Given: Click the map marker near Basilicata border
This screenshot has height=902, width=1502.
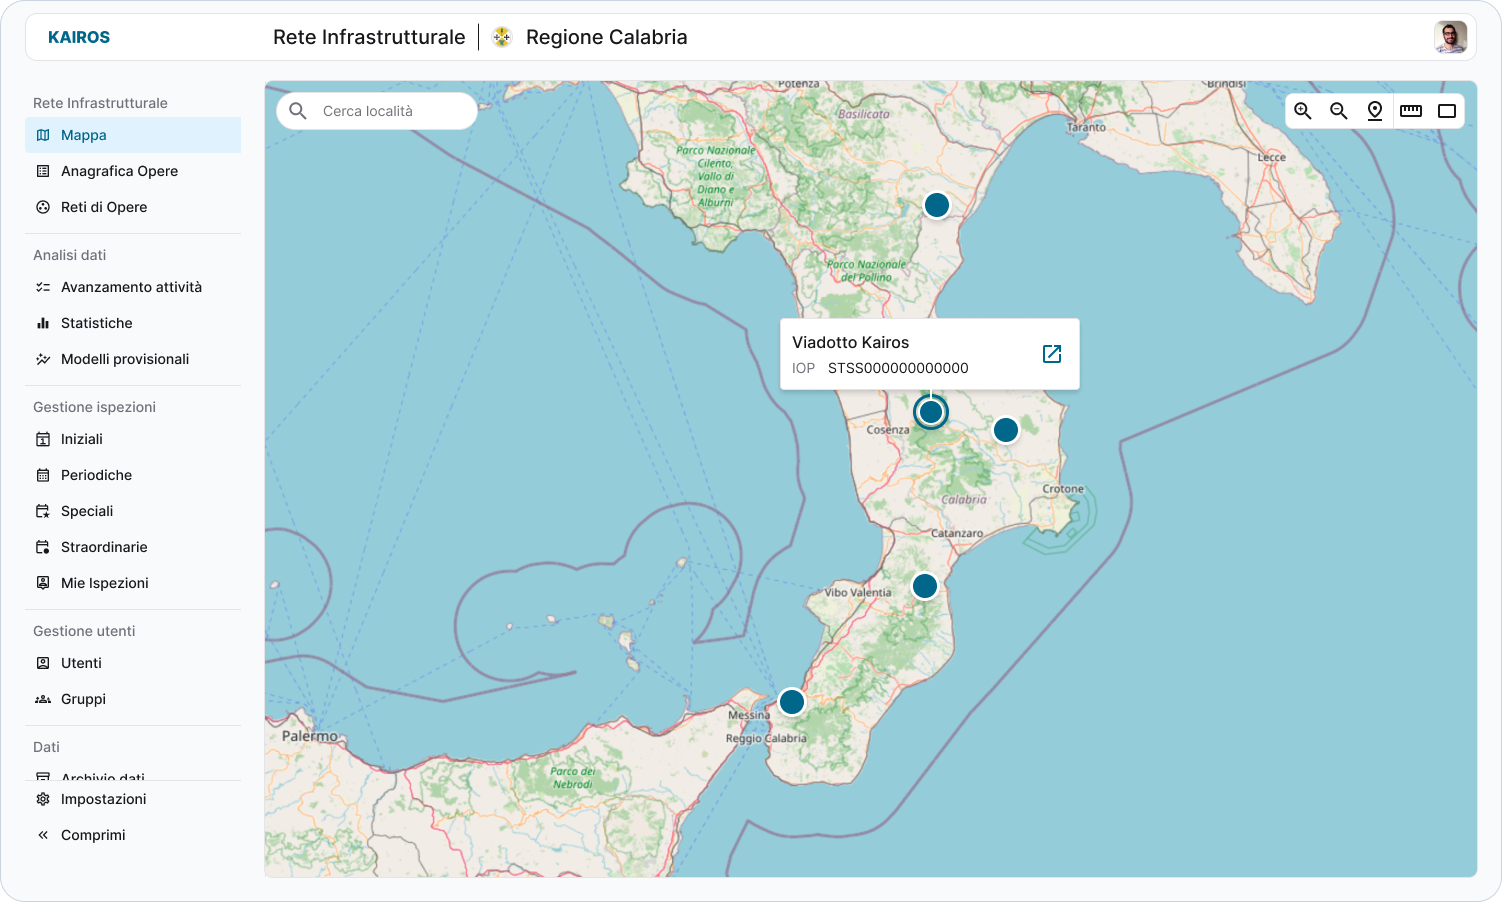Looking at the screenshot, I should tap(937, 205).
